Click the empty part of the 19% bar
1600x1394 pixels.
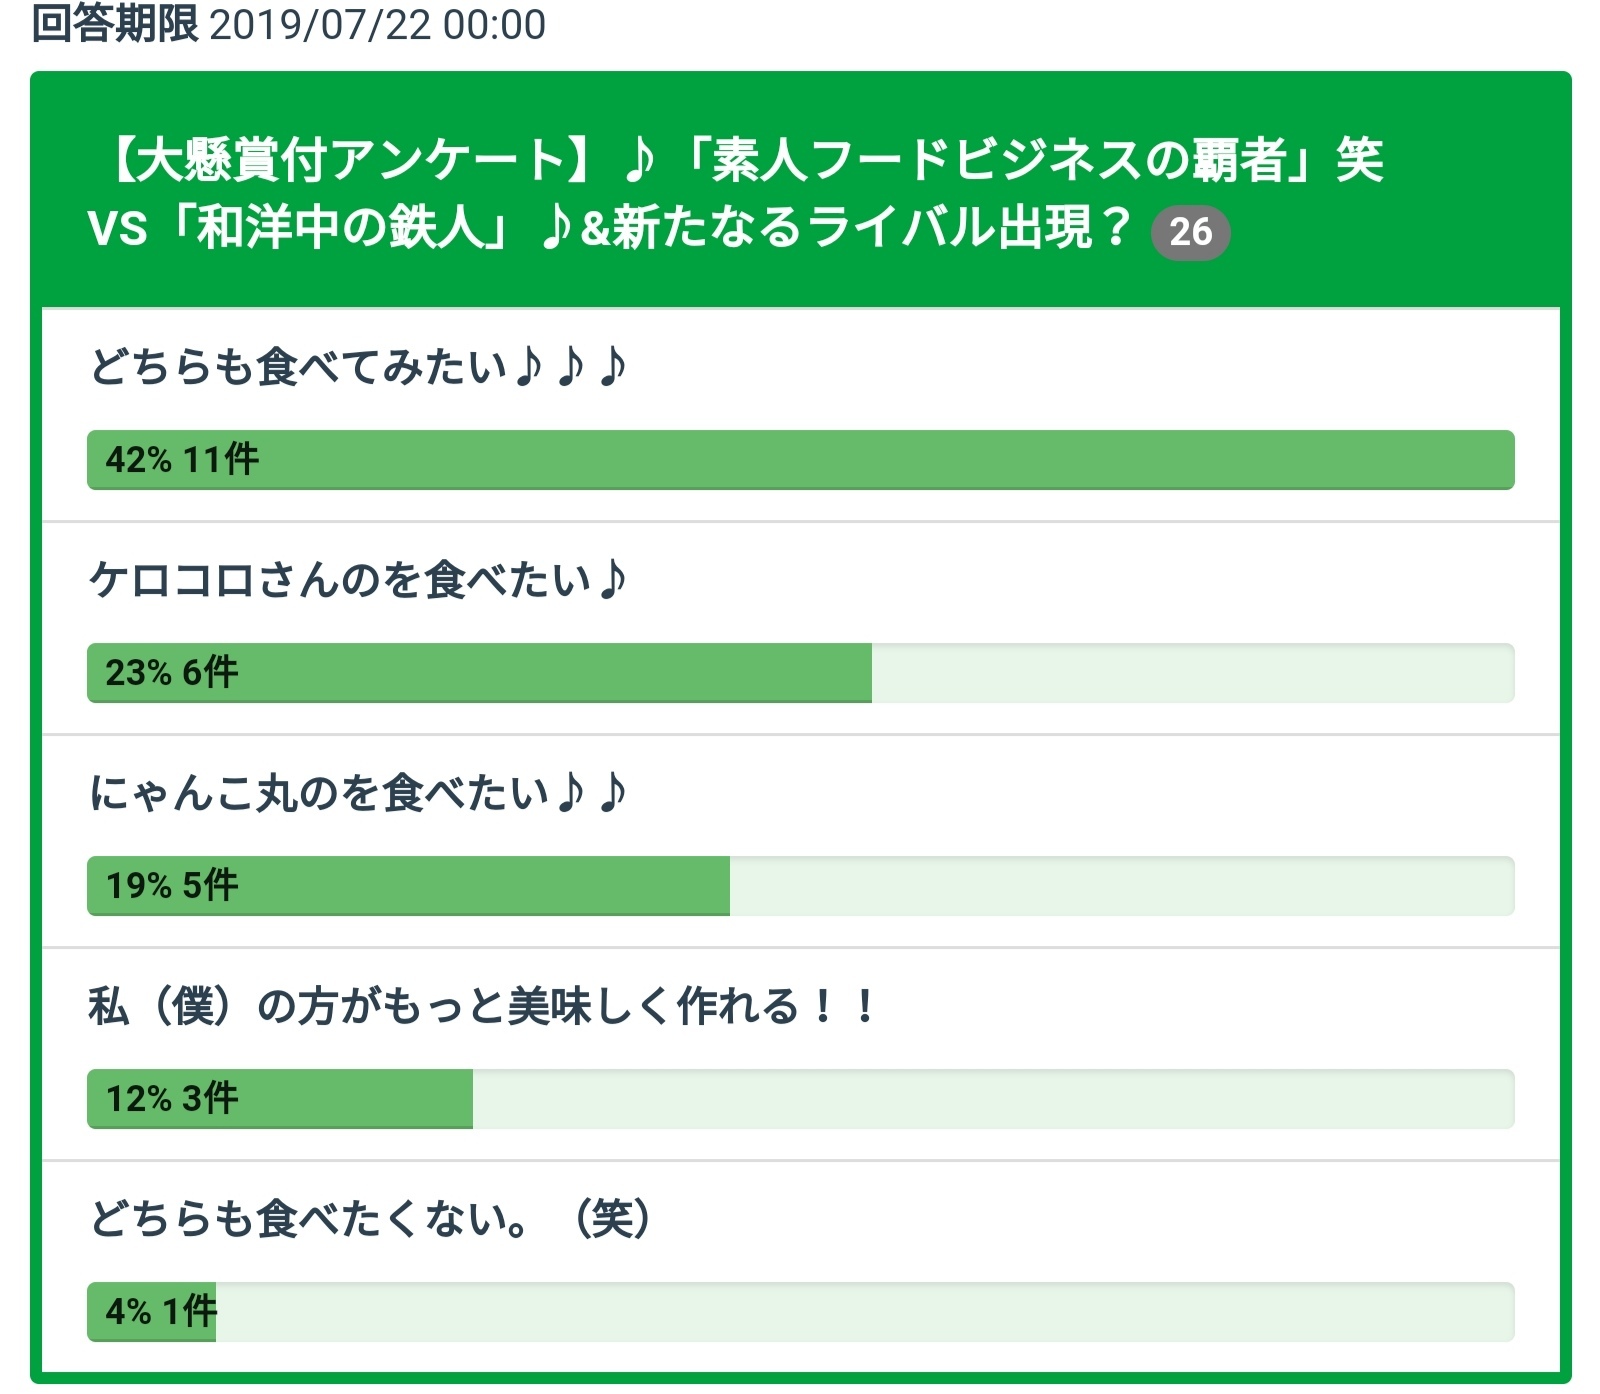(x=1120, y=886)
